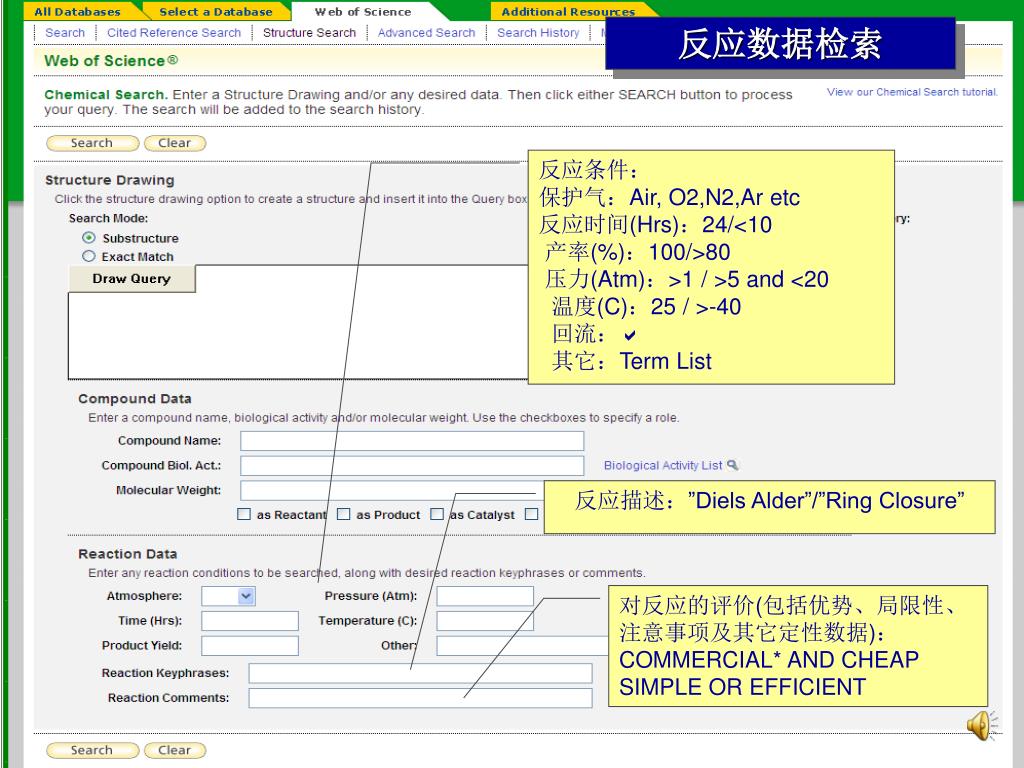Click the Temperature (C) input field
This screenshot has width=1024, height=768.
pyautogui.click(x=485, y=620)
